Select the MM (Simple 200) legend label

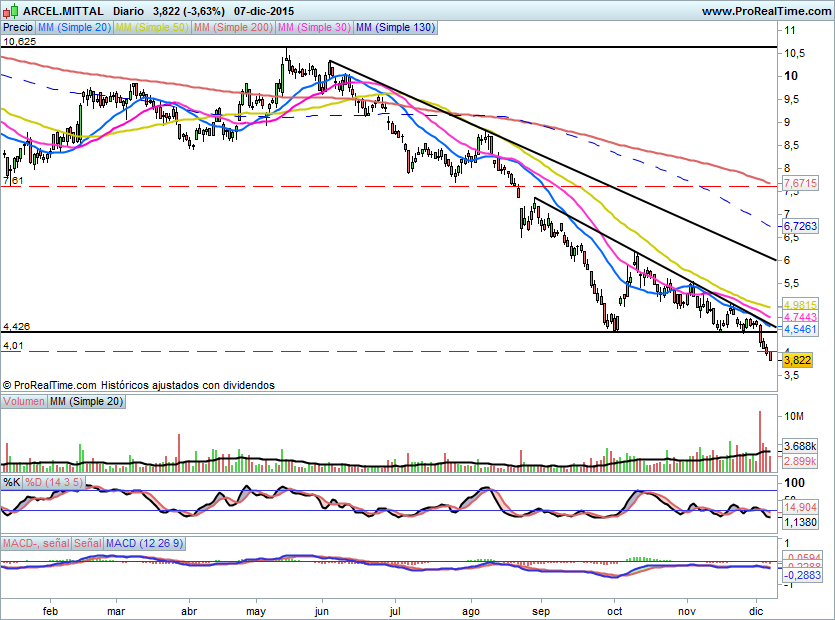pos(233,27)
